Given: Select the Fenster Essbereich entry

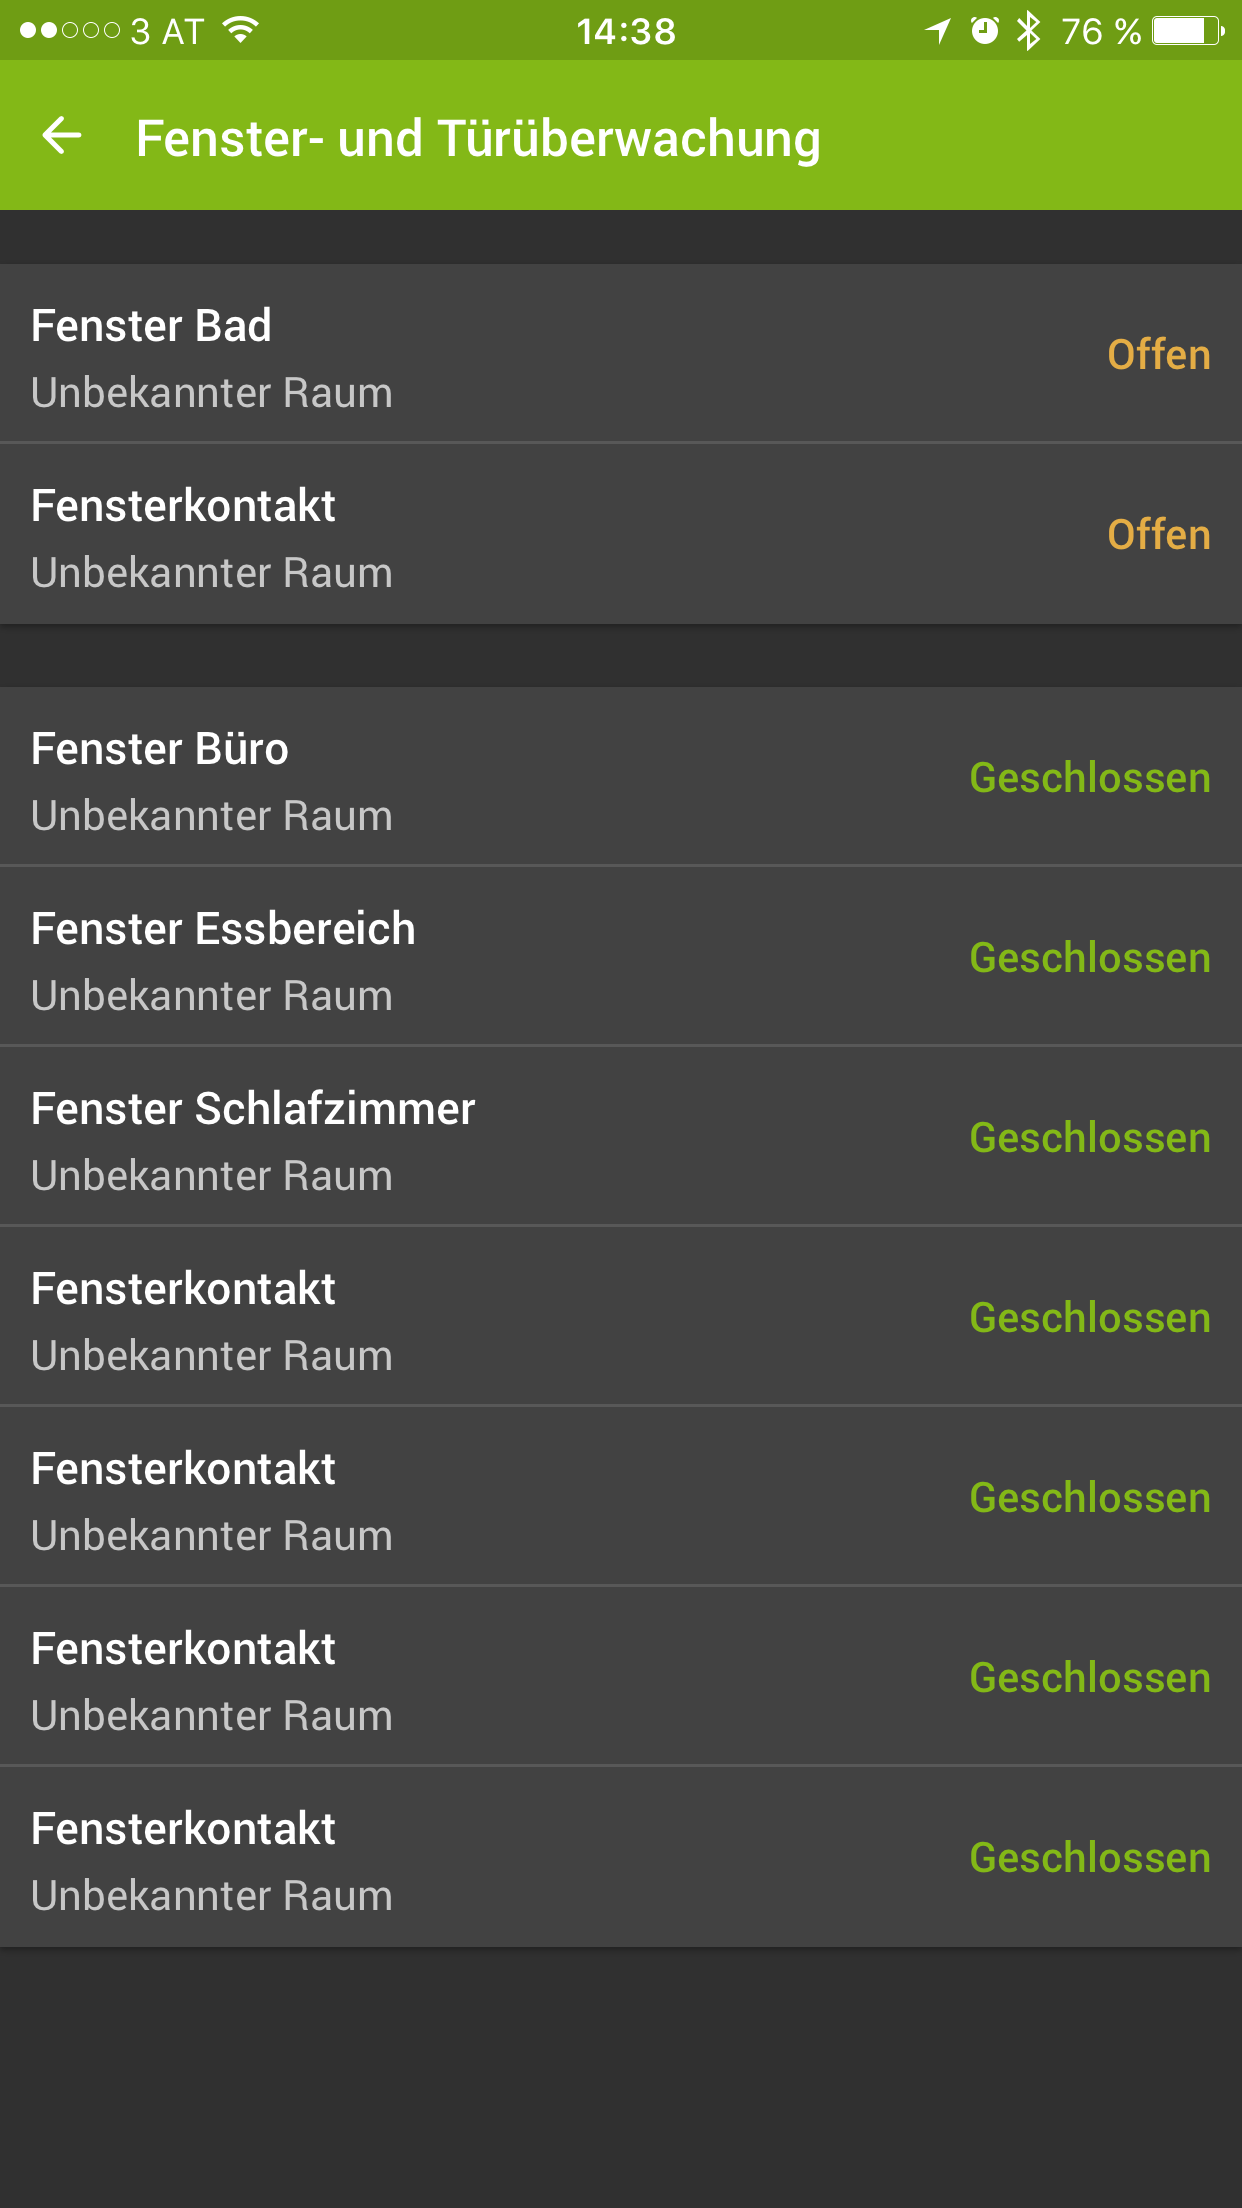Looking at the screenshot, I should point(400,958).
